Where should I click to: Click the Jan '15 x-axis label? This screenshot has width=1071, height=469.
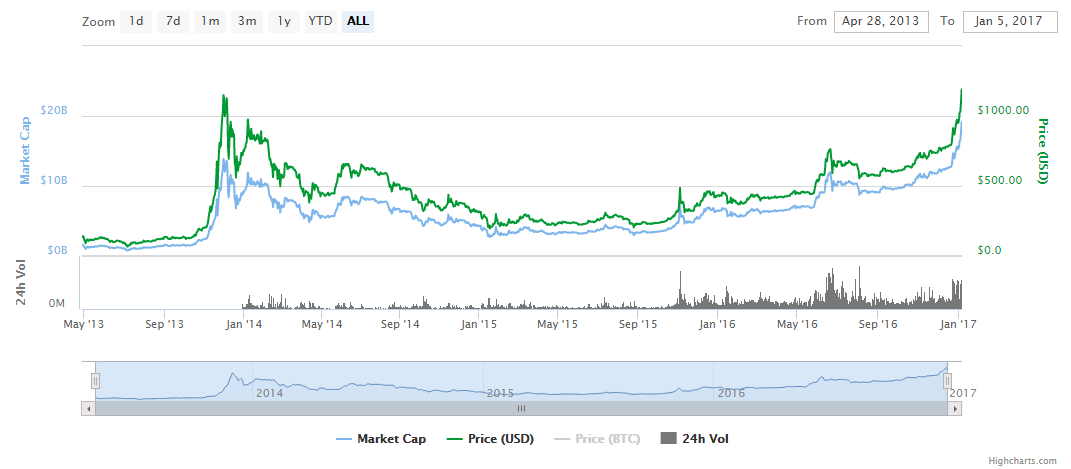click(479, 324)
